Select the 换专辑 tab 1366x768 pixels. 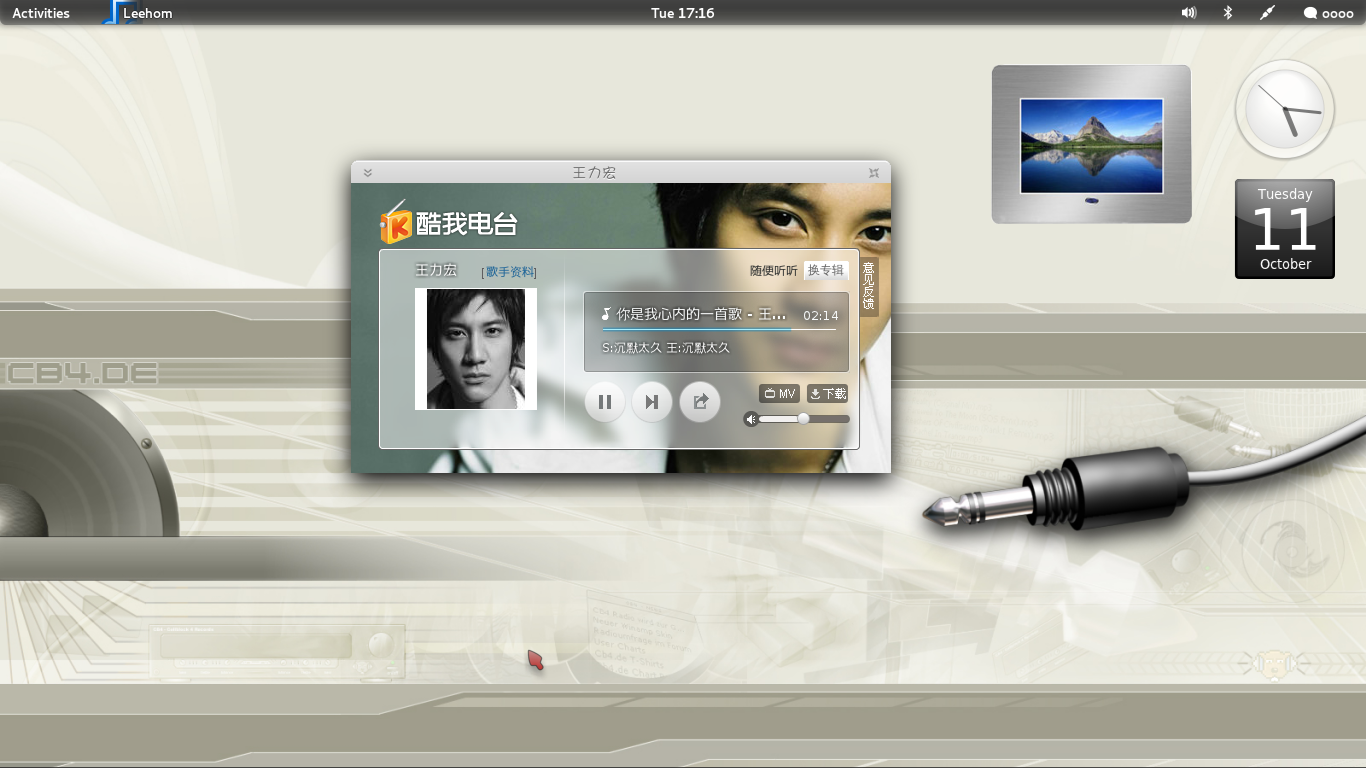click(826, 270)
